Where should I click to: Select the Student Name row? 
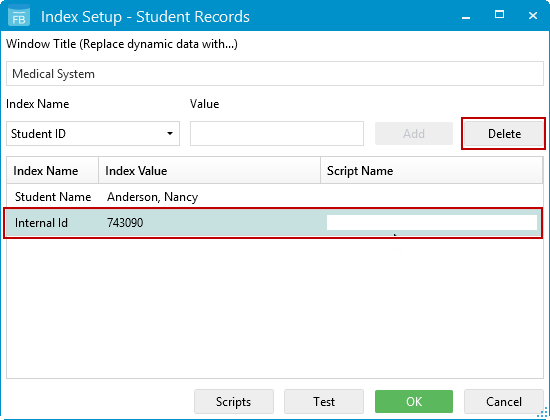(274, 197)
